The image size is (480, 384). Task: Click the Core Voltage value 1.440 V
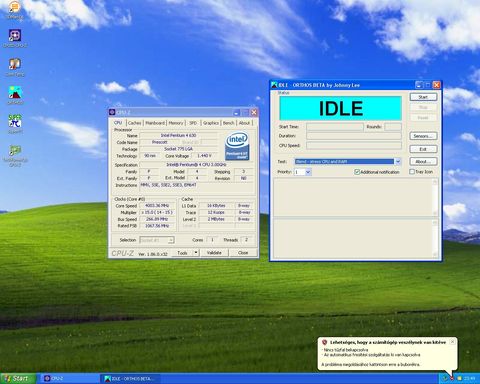click(204, 156)
